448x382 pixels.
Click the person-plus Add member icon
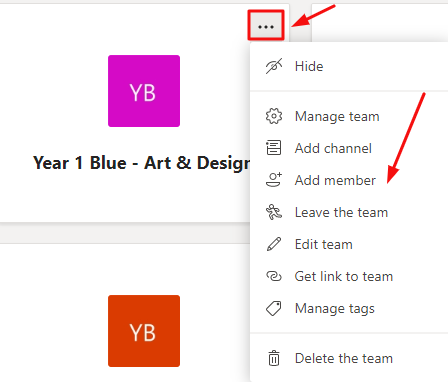(274, 180)
